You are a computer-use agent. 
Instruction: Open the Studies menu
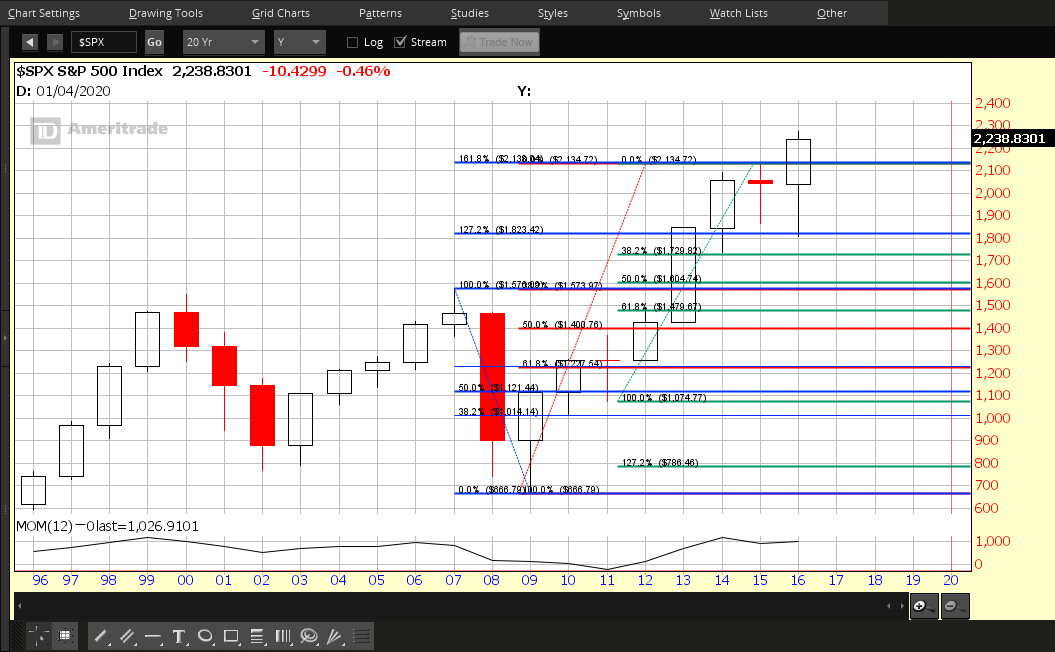click(470, 13)
